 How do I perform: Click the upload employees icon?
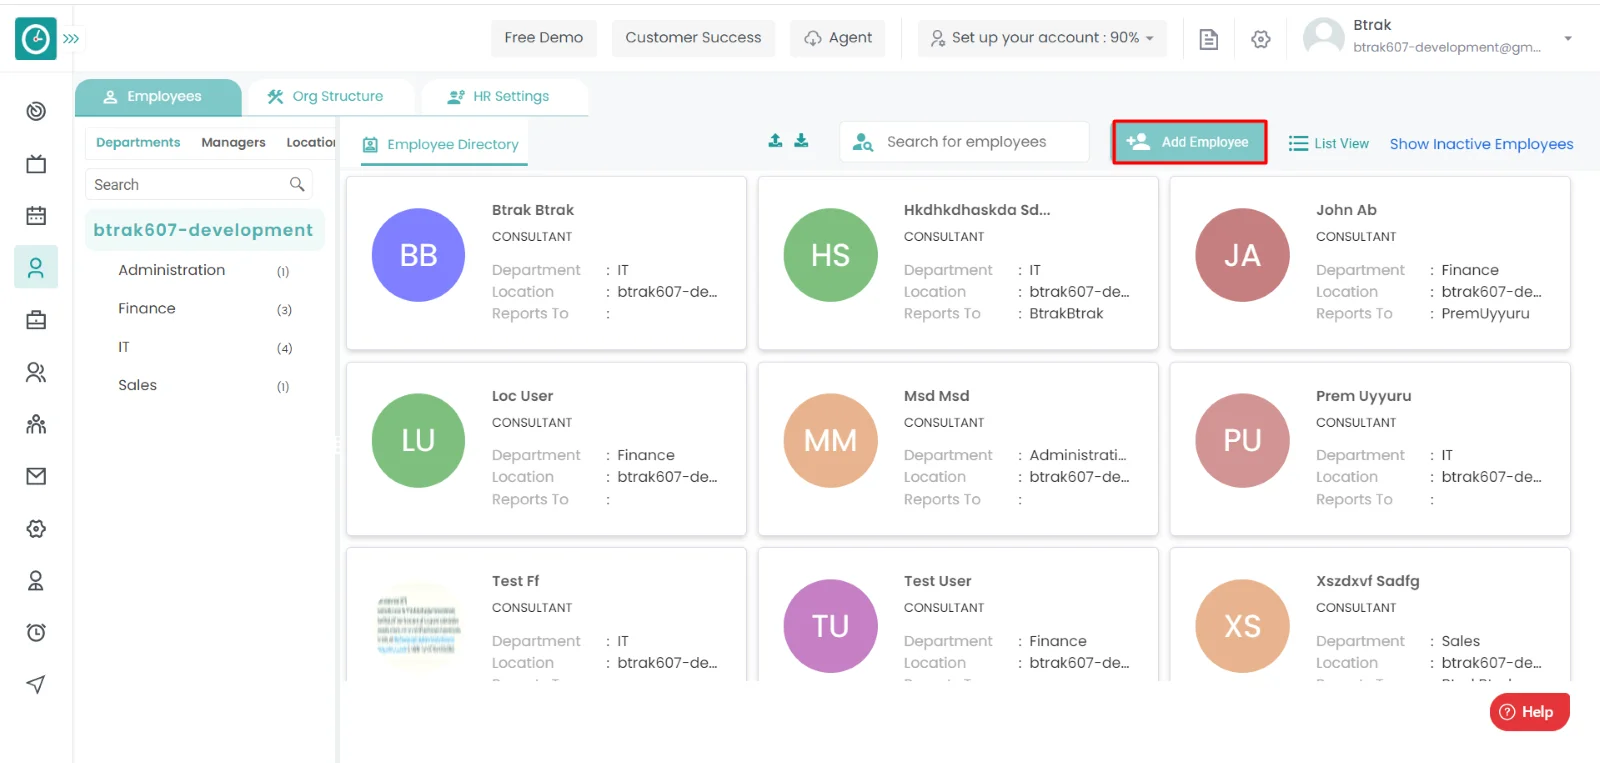pos(775,141)
